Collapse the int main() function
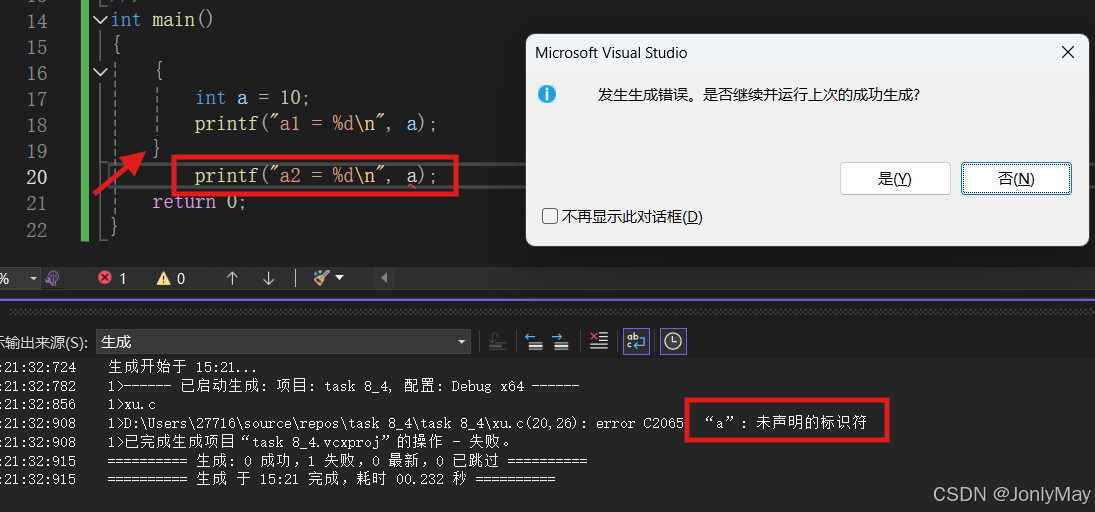 tap(101, 20)
